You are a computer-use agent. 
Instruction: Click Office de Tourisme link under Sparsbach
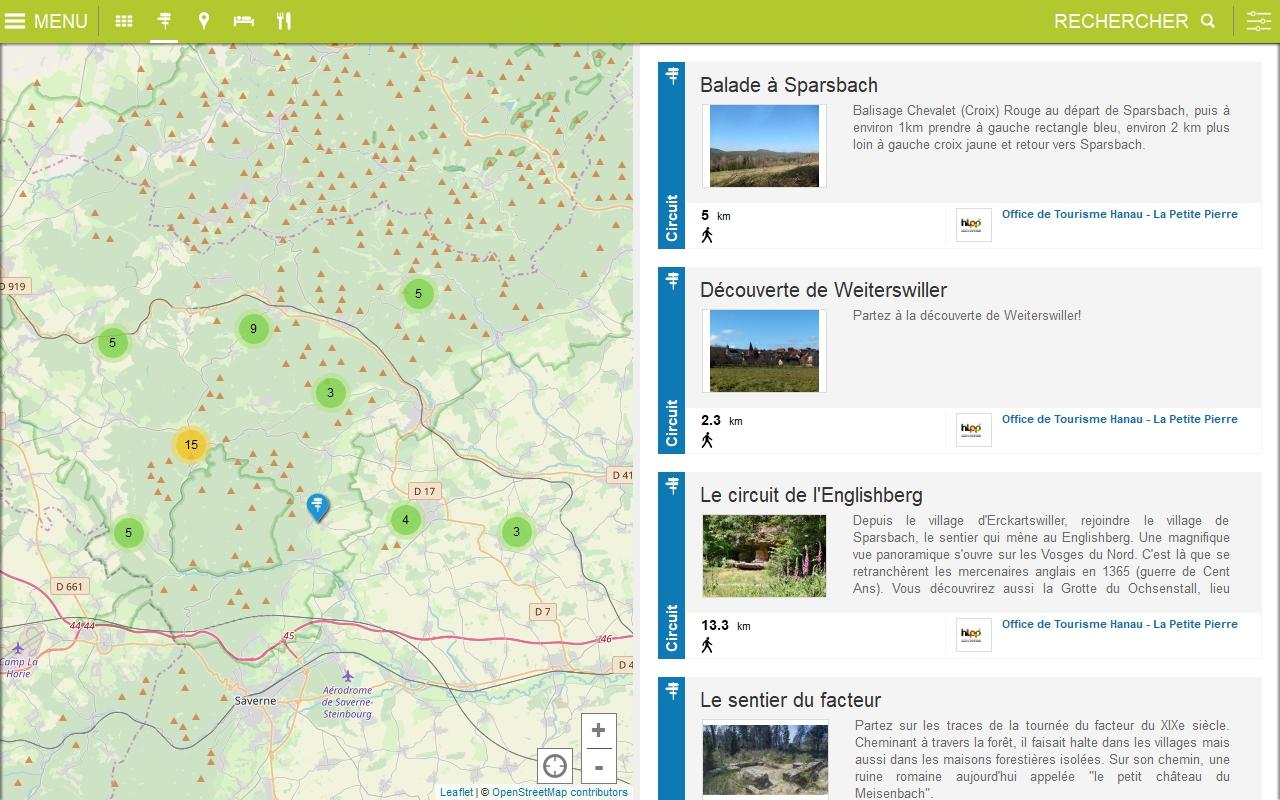click(x=1120, y=214)
